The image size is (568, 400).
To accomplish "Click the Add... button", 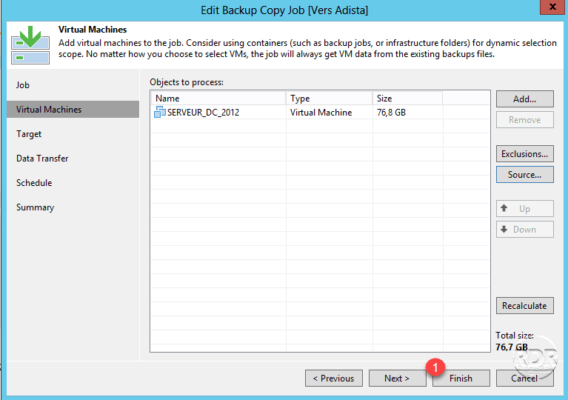I will coord(525,99).
